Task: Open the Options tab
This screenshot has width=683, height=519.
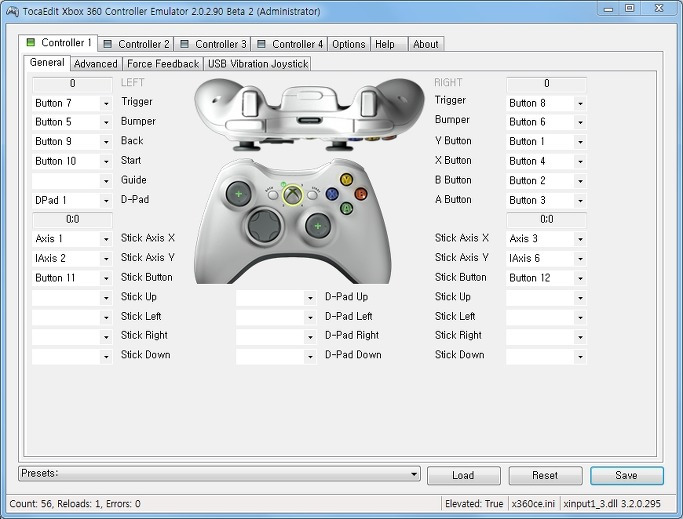Action: [348, 44]
